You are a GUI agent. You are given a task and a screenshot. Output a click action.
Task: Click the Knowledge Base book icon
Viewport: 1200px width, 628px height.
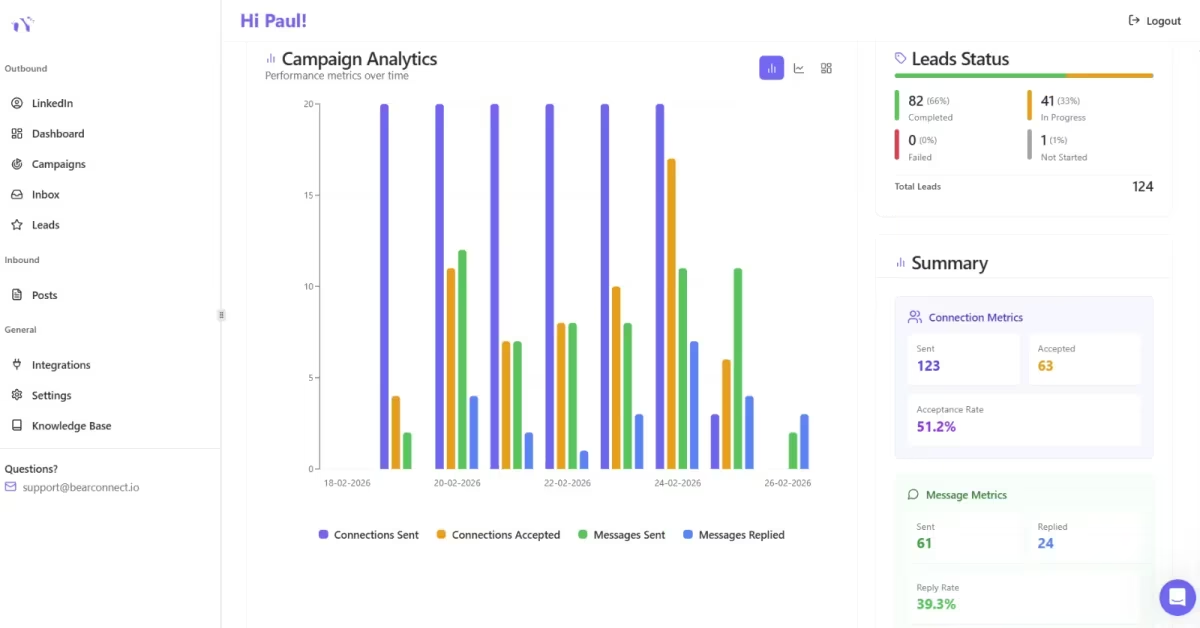17,425
